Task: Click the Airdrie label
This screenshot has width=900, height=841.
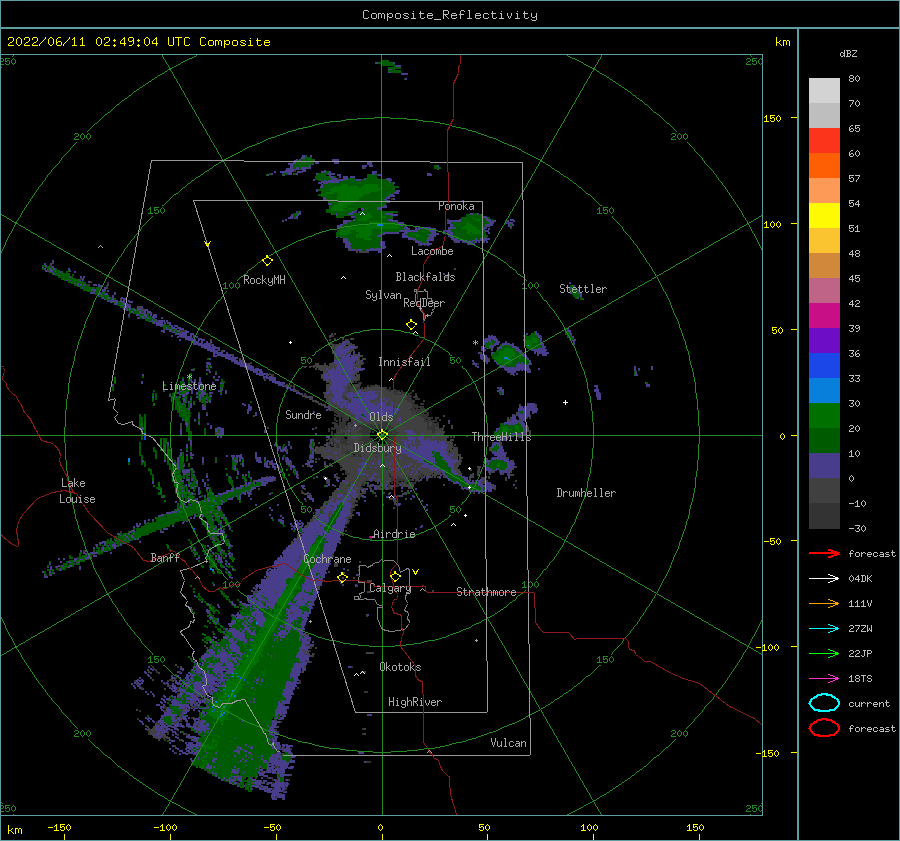Action: point(394,534)
